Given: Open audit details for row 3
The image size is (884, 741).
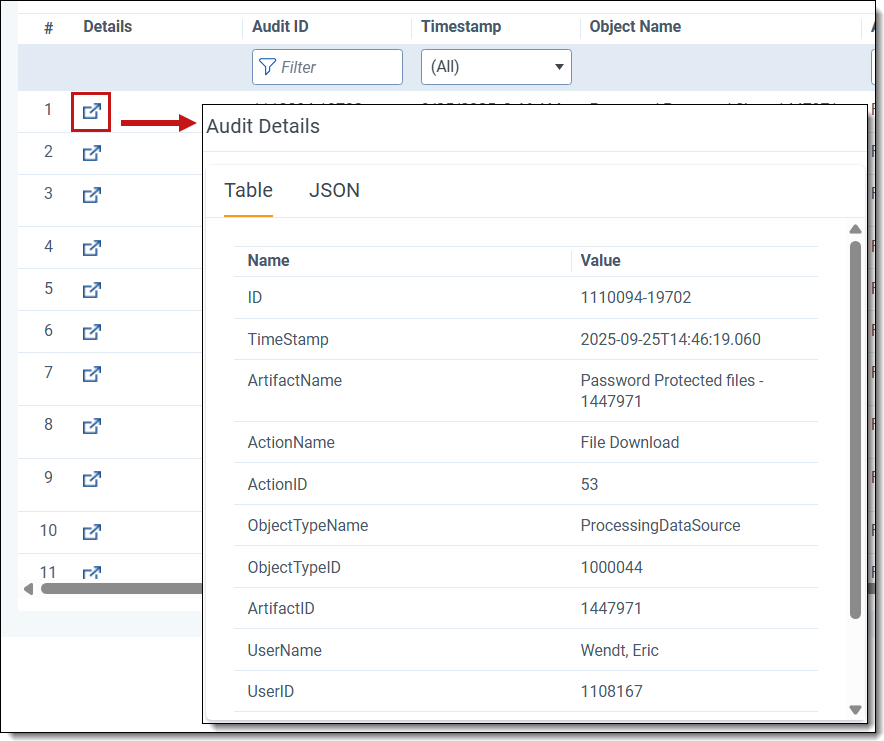Looking at the screenshot, I should coord(91,195).
